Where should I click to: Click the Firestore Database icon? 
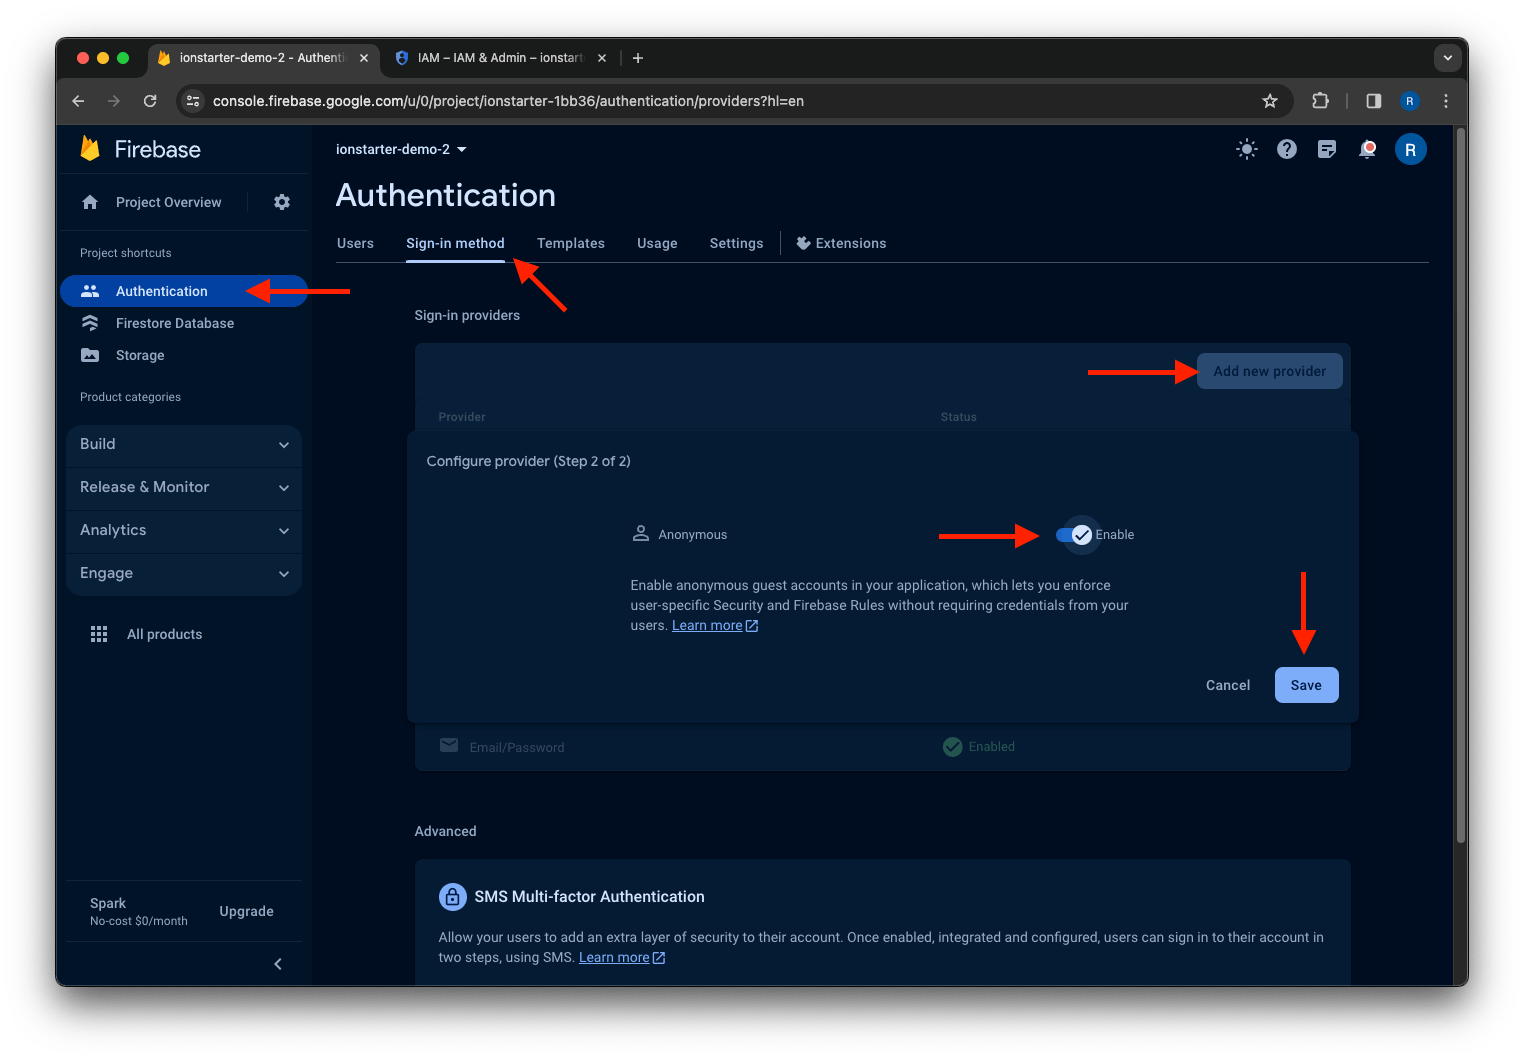[x=90, y=323]
